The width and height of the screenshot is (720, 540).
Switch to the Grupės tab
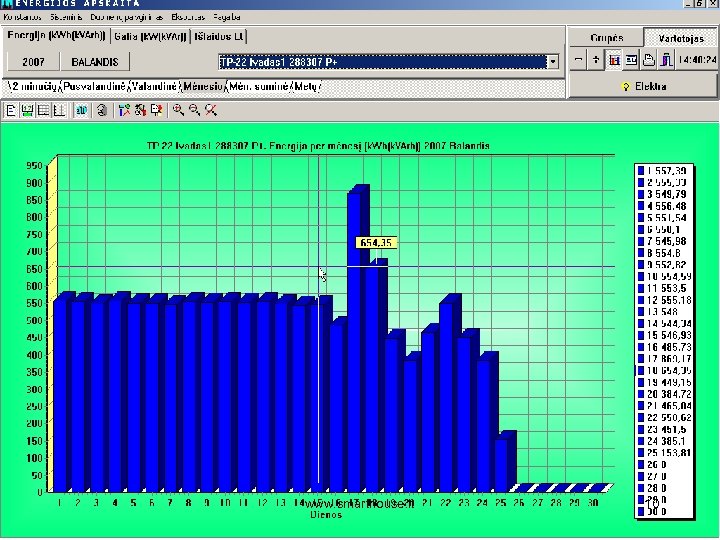tap(607, 38)
